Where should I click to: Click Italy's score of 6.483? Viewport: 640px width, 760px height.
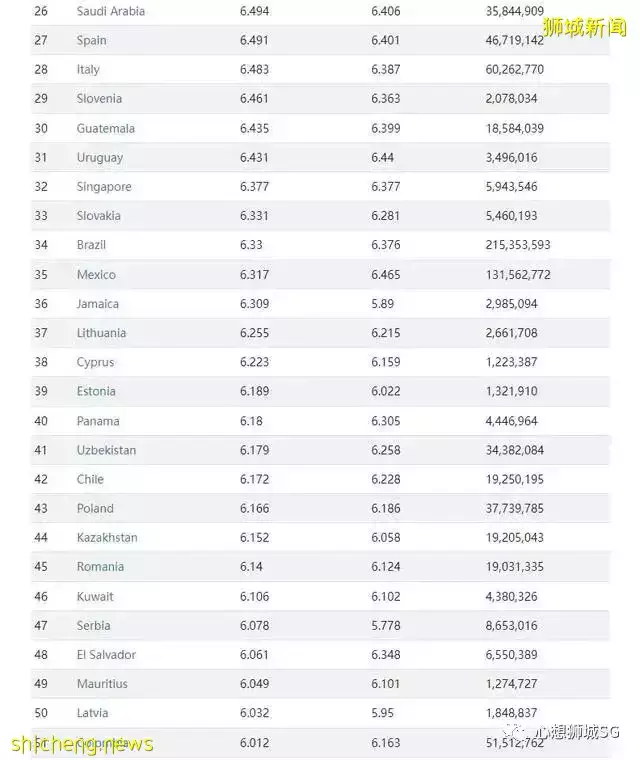[x=254, y=70]
